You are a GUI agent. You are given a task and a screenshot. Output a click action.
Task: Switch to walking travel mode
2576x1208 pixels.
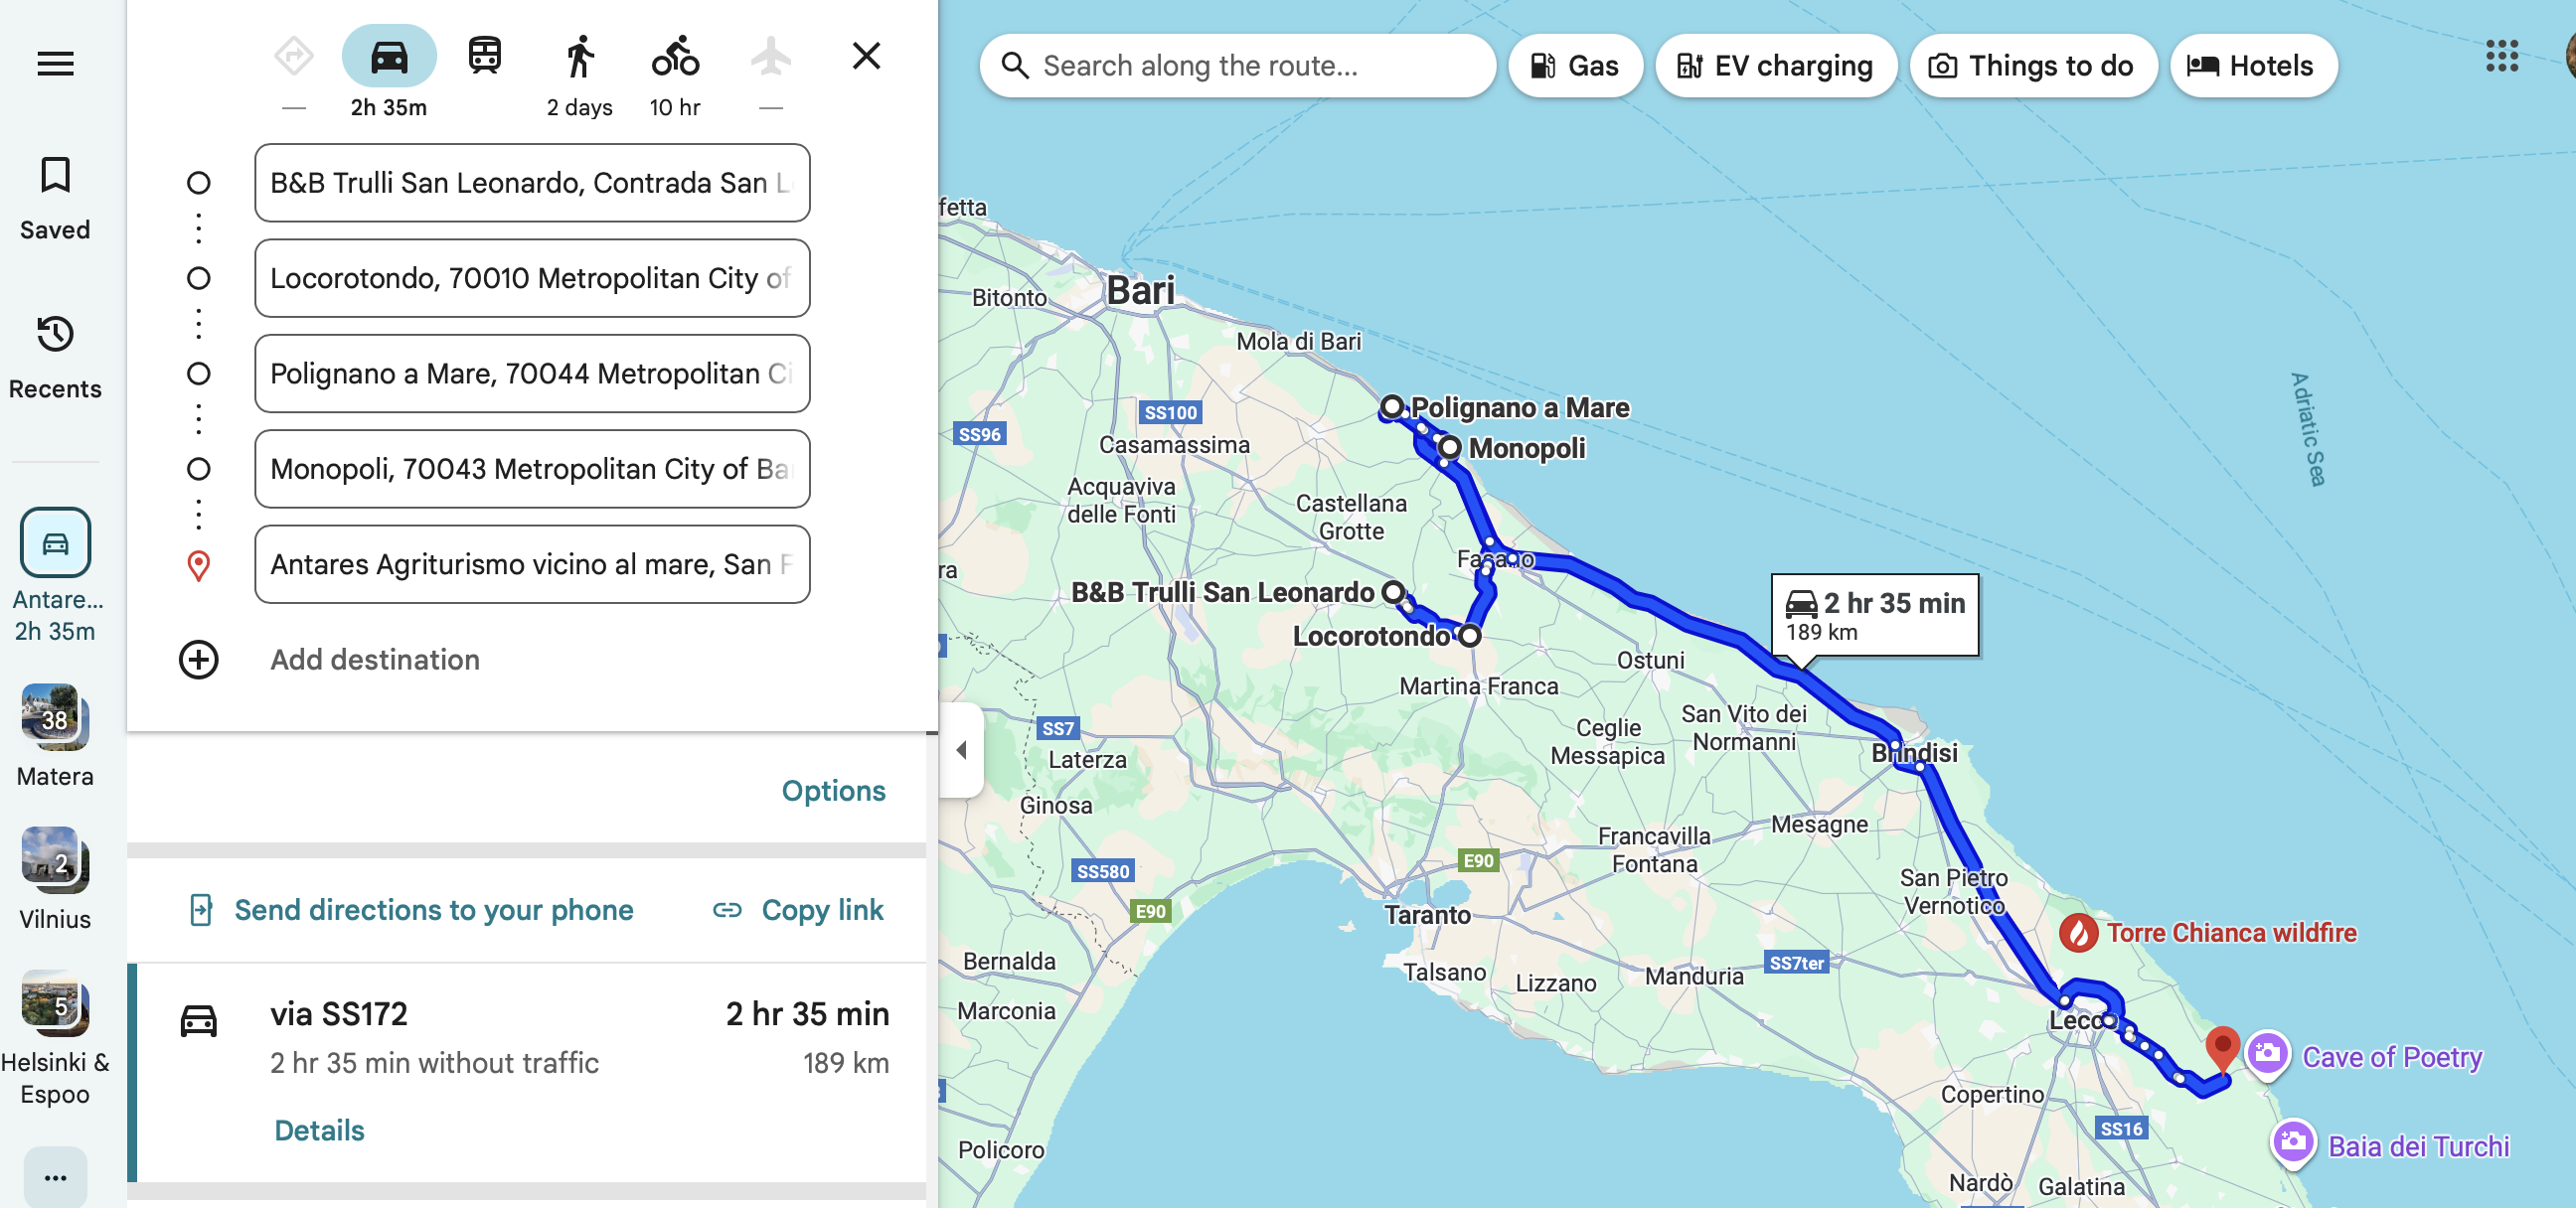pyautogui.click(x=579, y=57)
